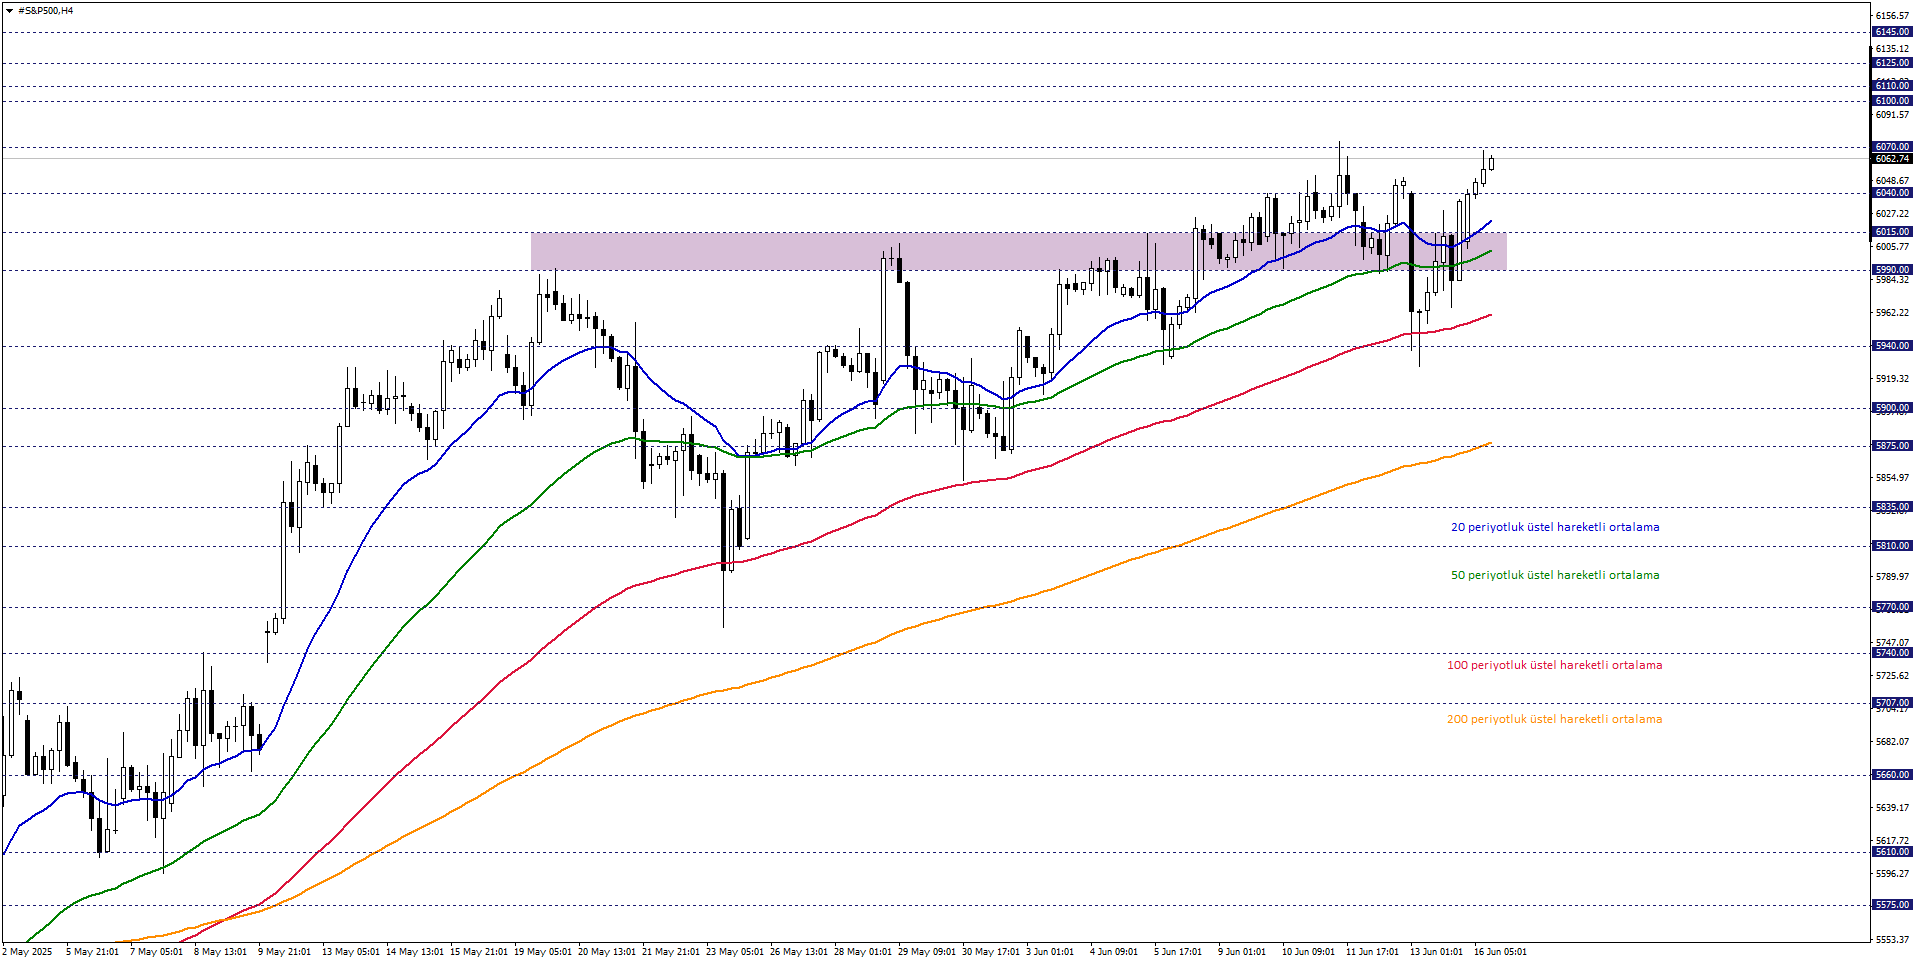Select the 5940.00 price level tag
This screenshot has height=963, width=1916.
[1892, 346]
